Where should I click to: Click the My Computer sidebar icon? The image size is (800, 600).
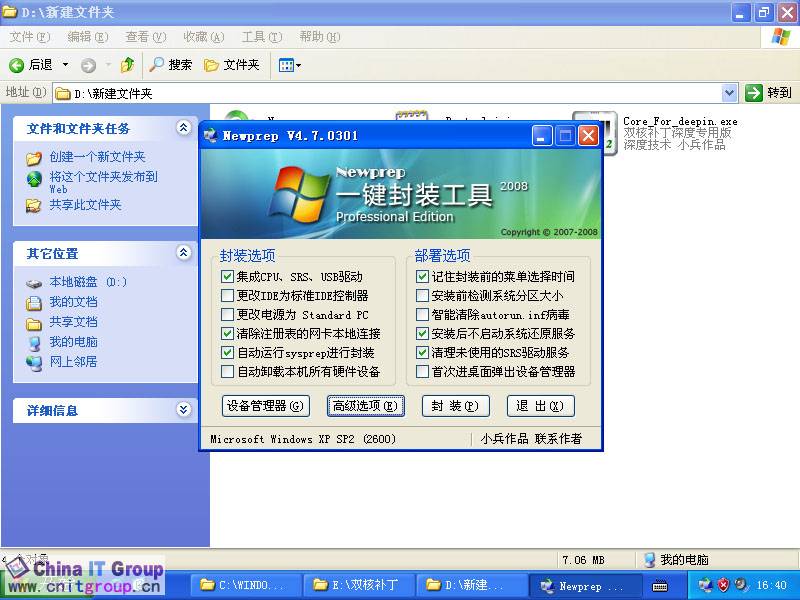34,343
